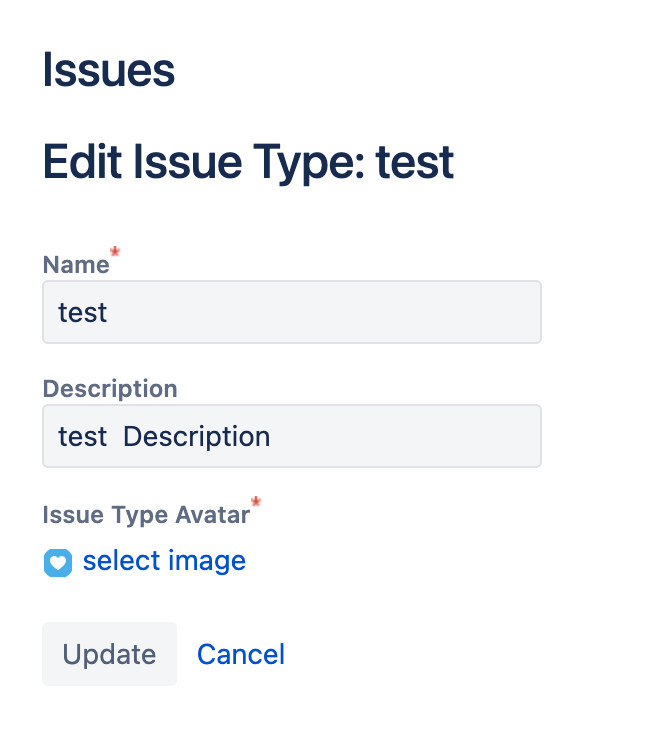The image size is (666, 754).
Task: Cancel editing the issue type
Action: point(241,654)
